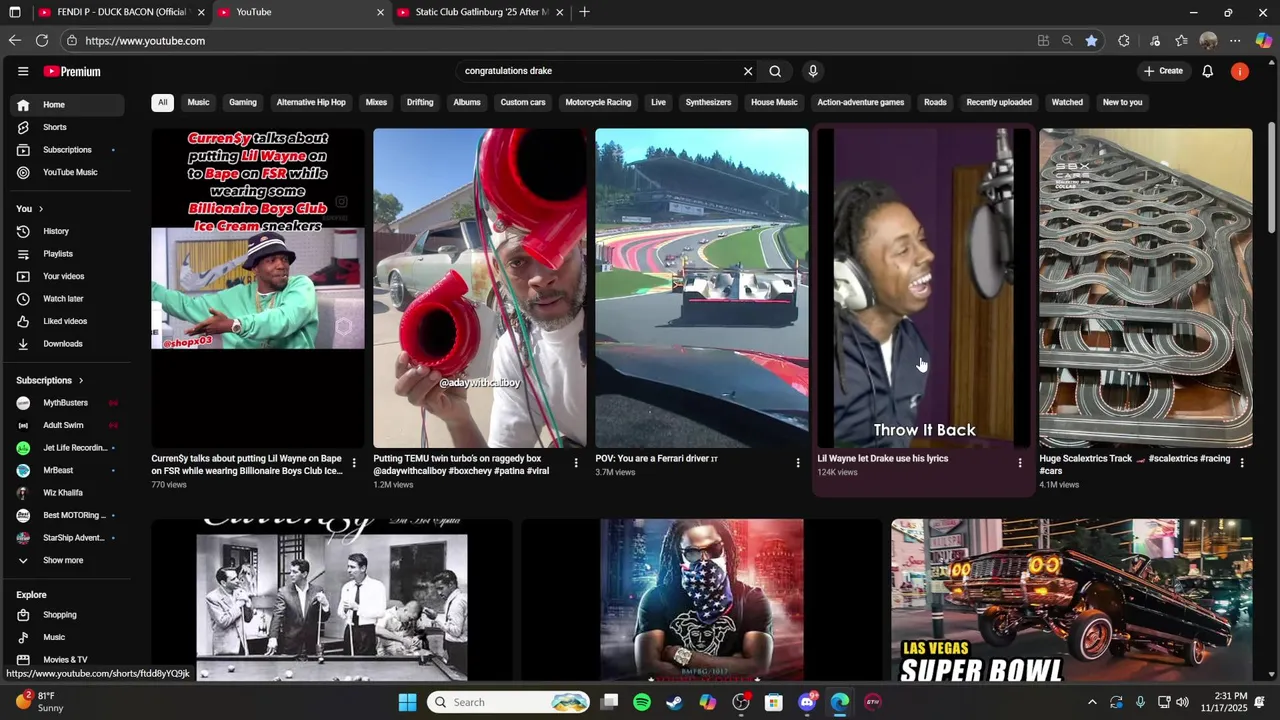
Task: Open more options for Huge Scalextrics Track short
Action: point(1242,463)
